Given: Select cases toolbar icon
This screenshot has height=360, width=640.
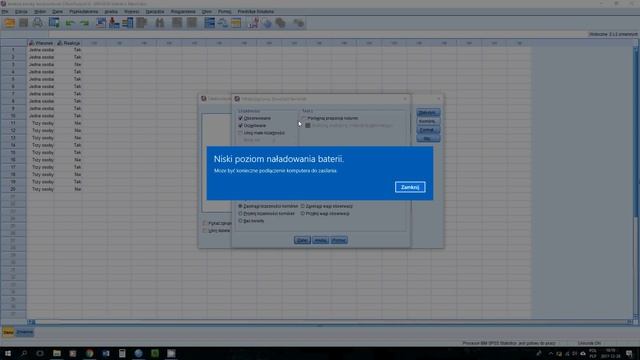Looking at the screenshot, I should (x=236, y=23).
